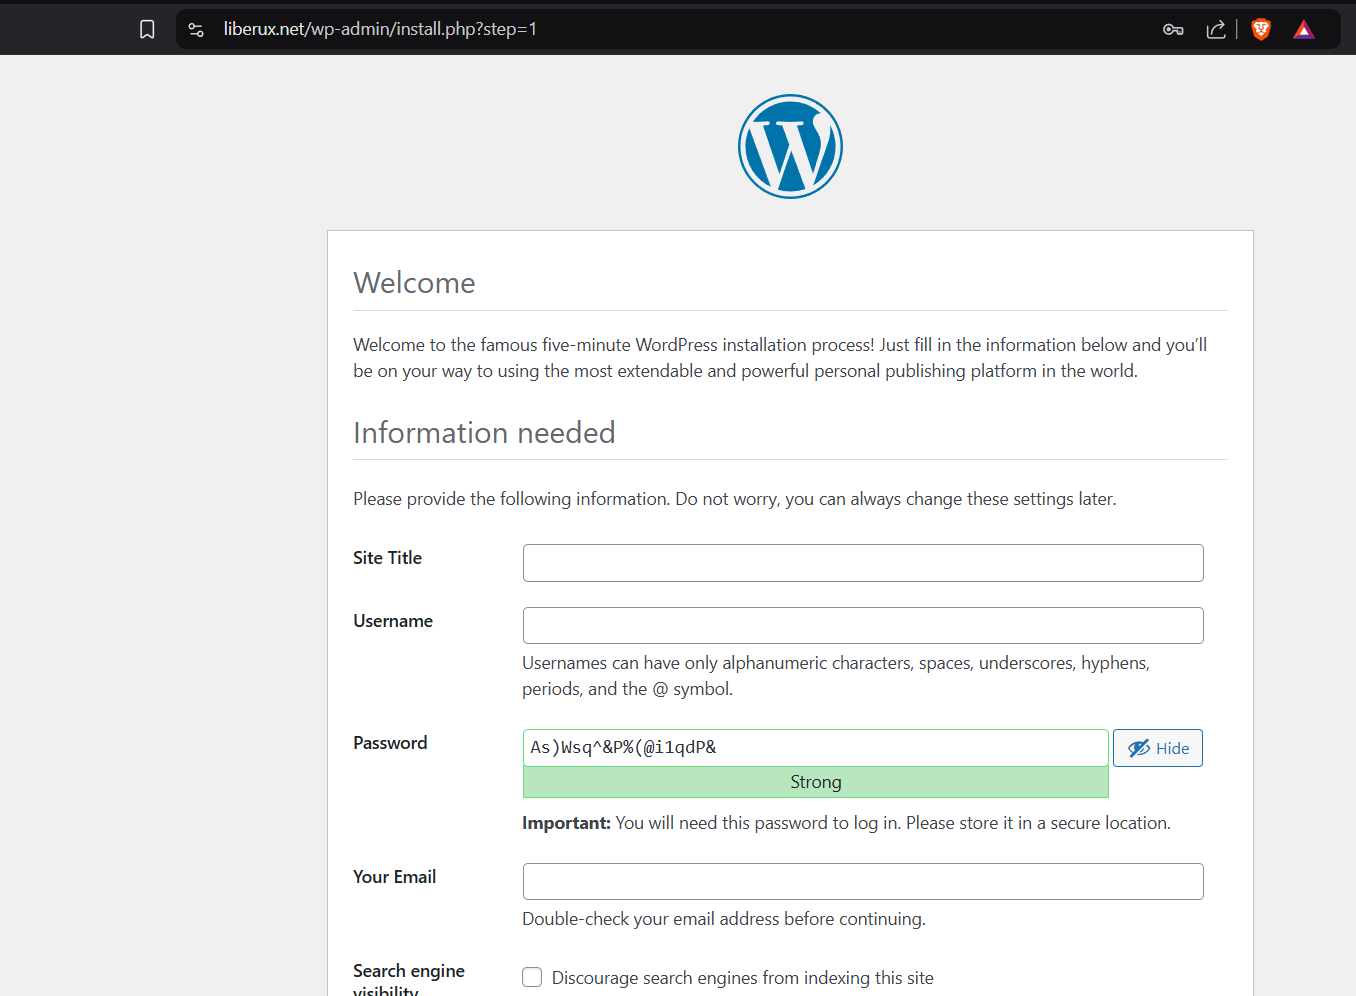Hide the password with the Hide button
This screenshot has height=996, width=1356.
coord(1158,748)
